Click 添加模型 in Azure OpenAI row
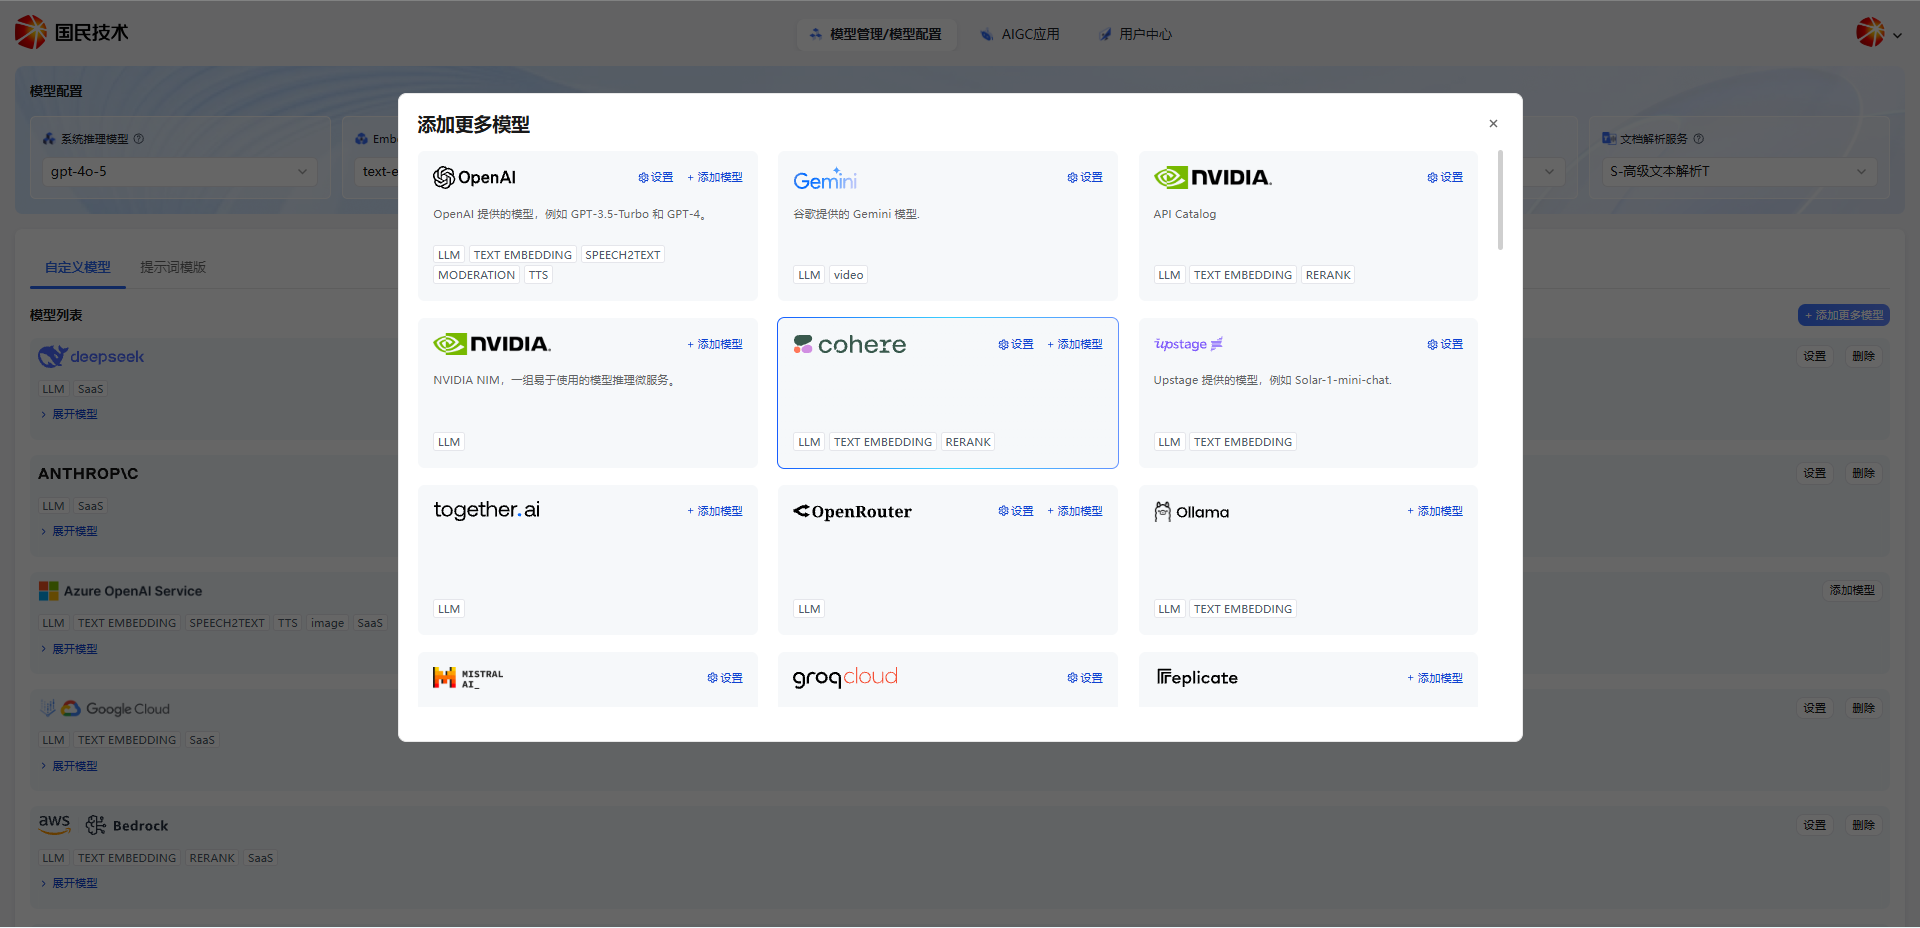Screen dimensions: 1920x928 click(1853, 590)
